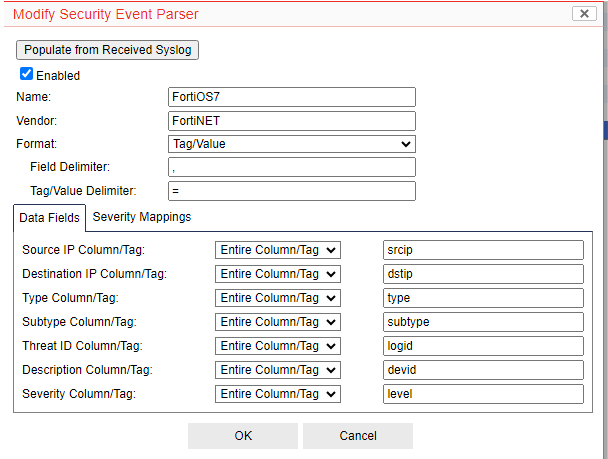Open the Type Column/Tag dropdown

tap(278, 298)
